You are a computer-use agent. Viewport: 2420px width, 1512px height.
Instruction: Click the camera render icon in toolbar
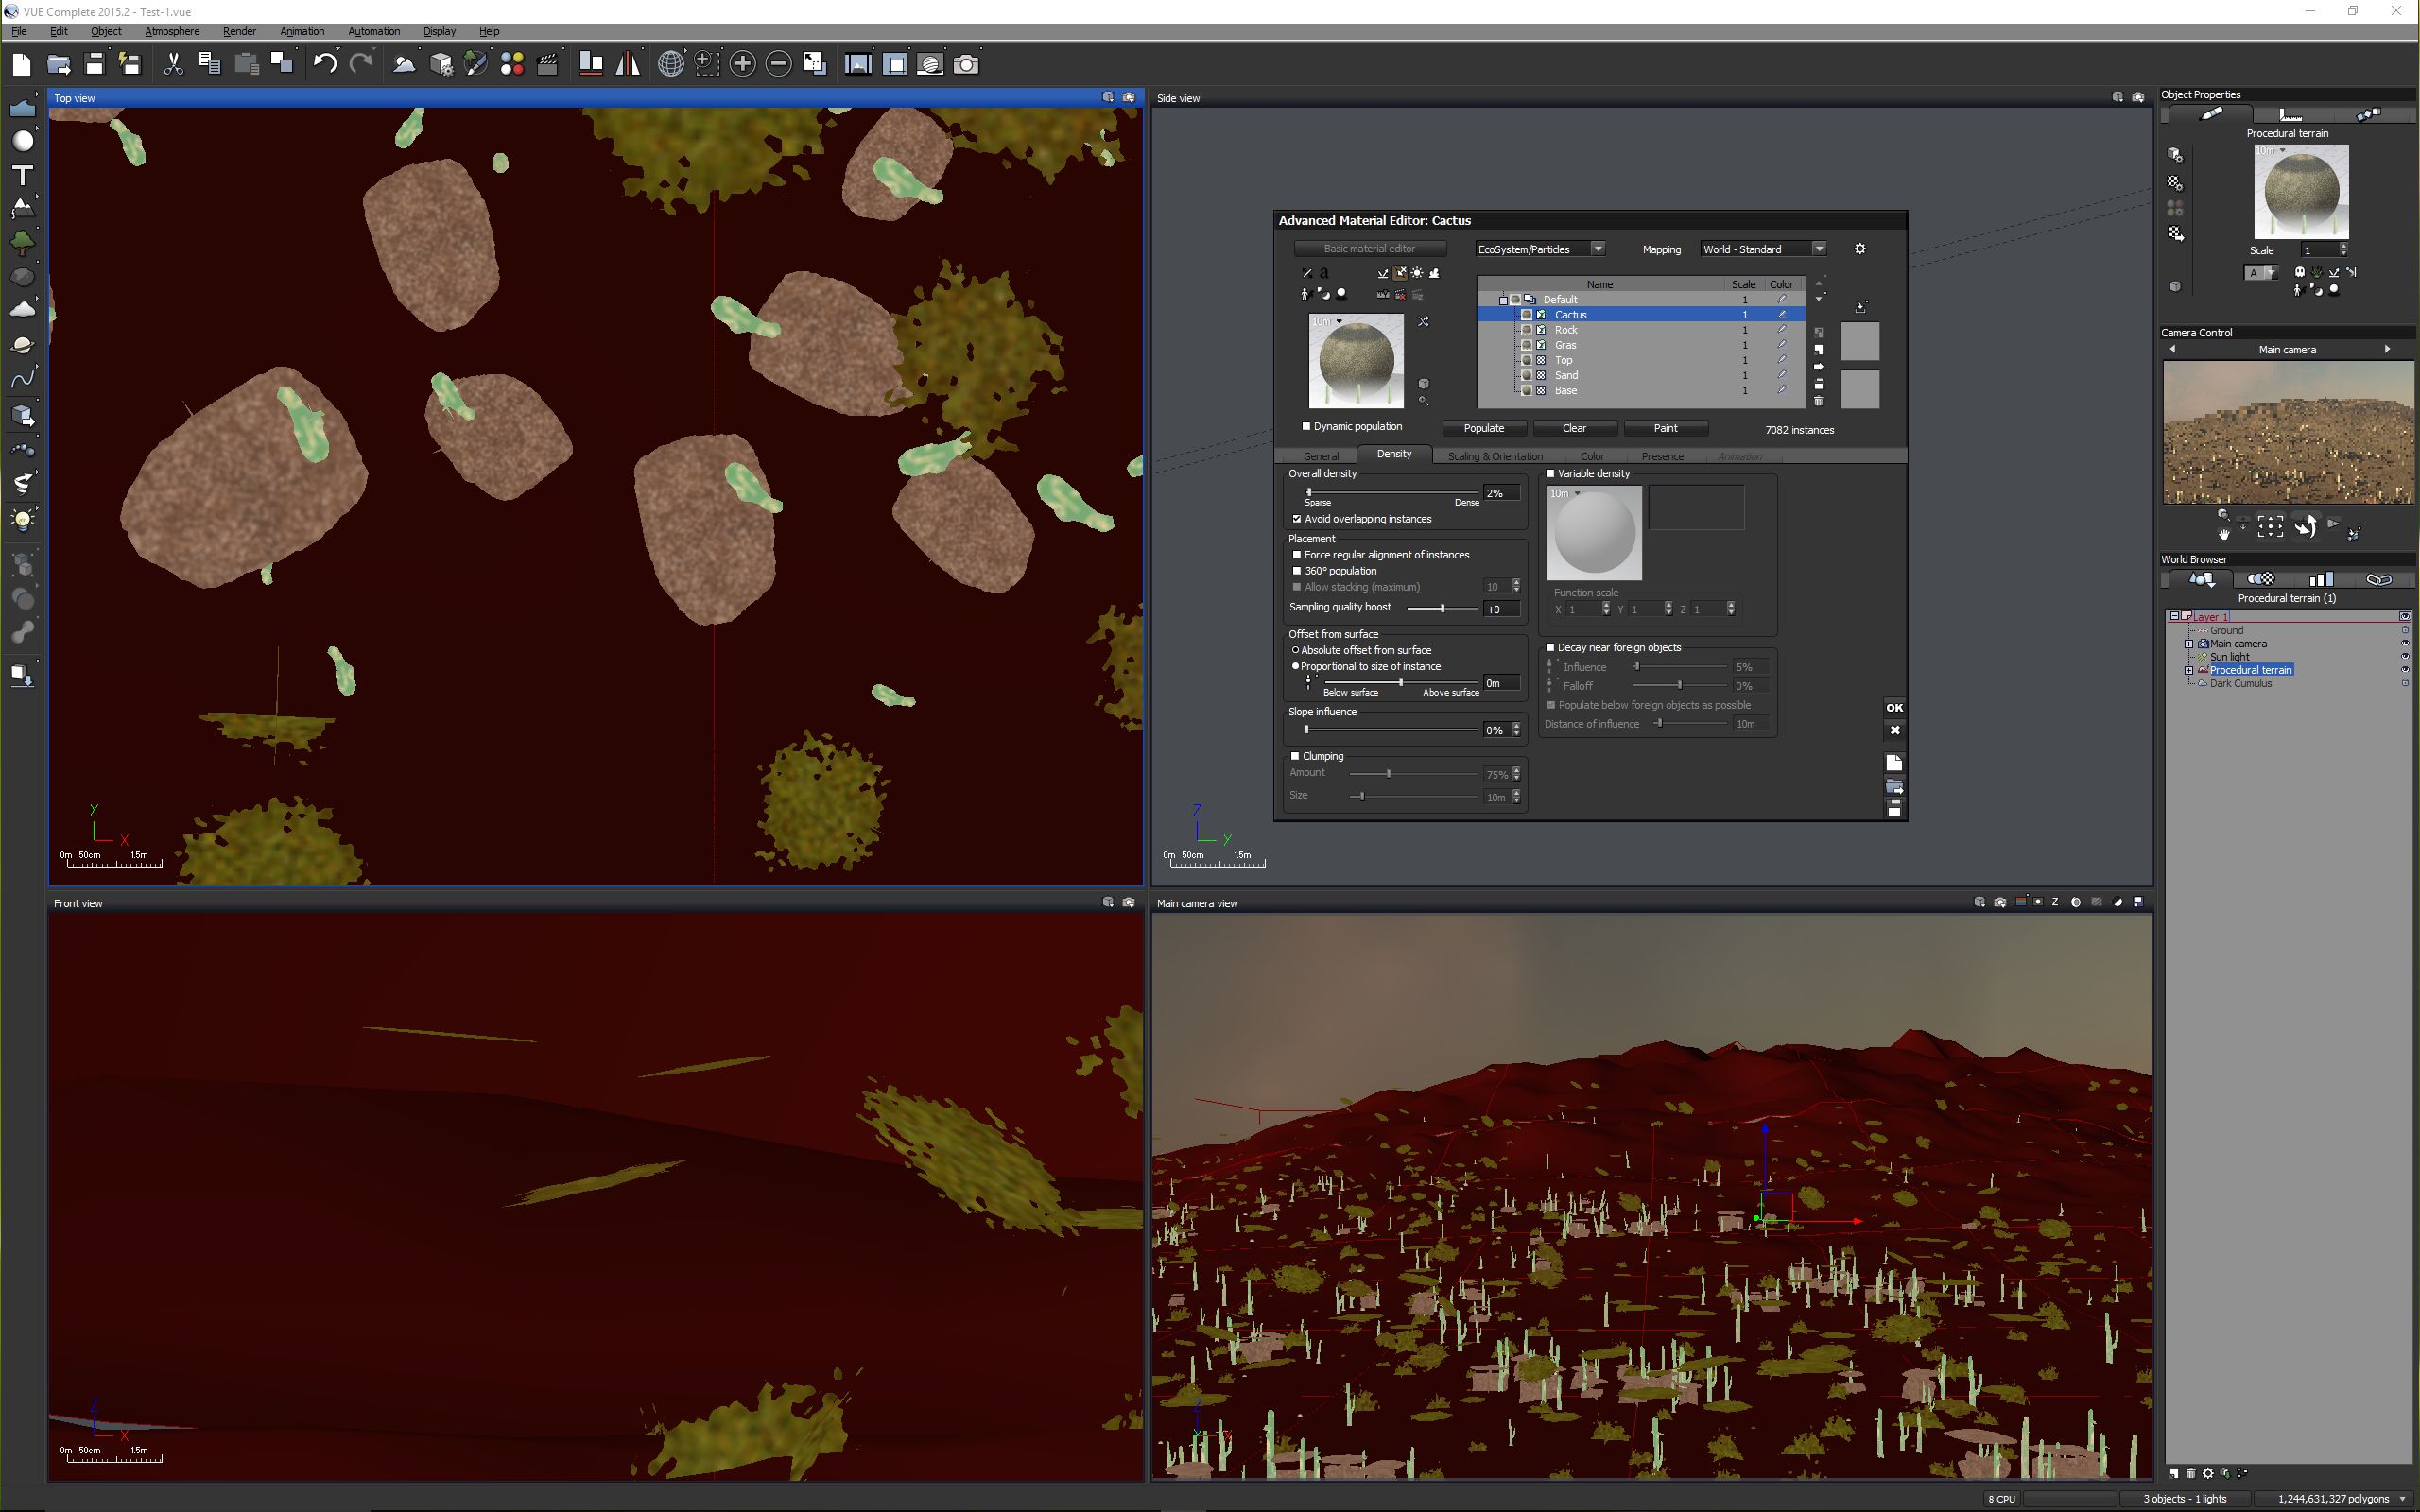966,64
